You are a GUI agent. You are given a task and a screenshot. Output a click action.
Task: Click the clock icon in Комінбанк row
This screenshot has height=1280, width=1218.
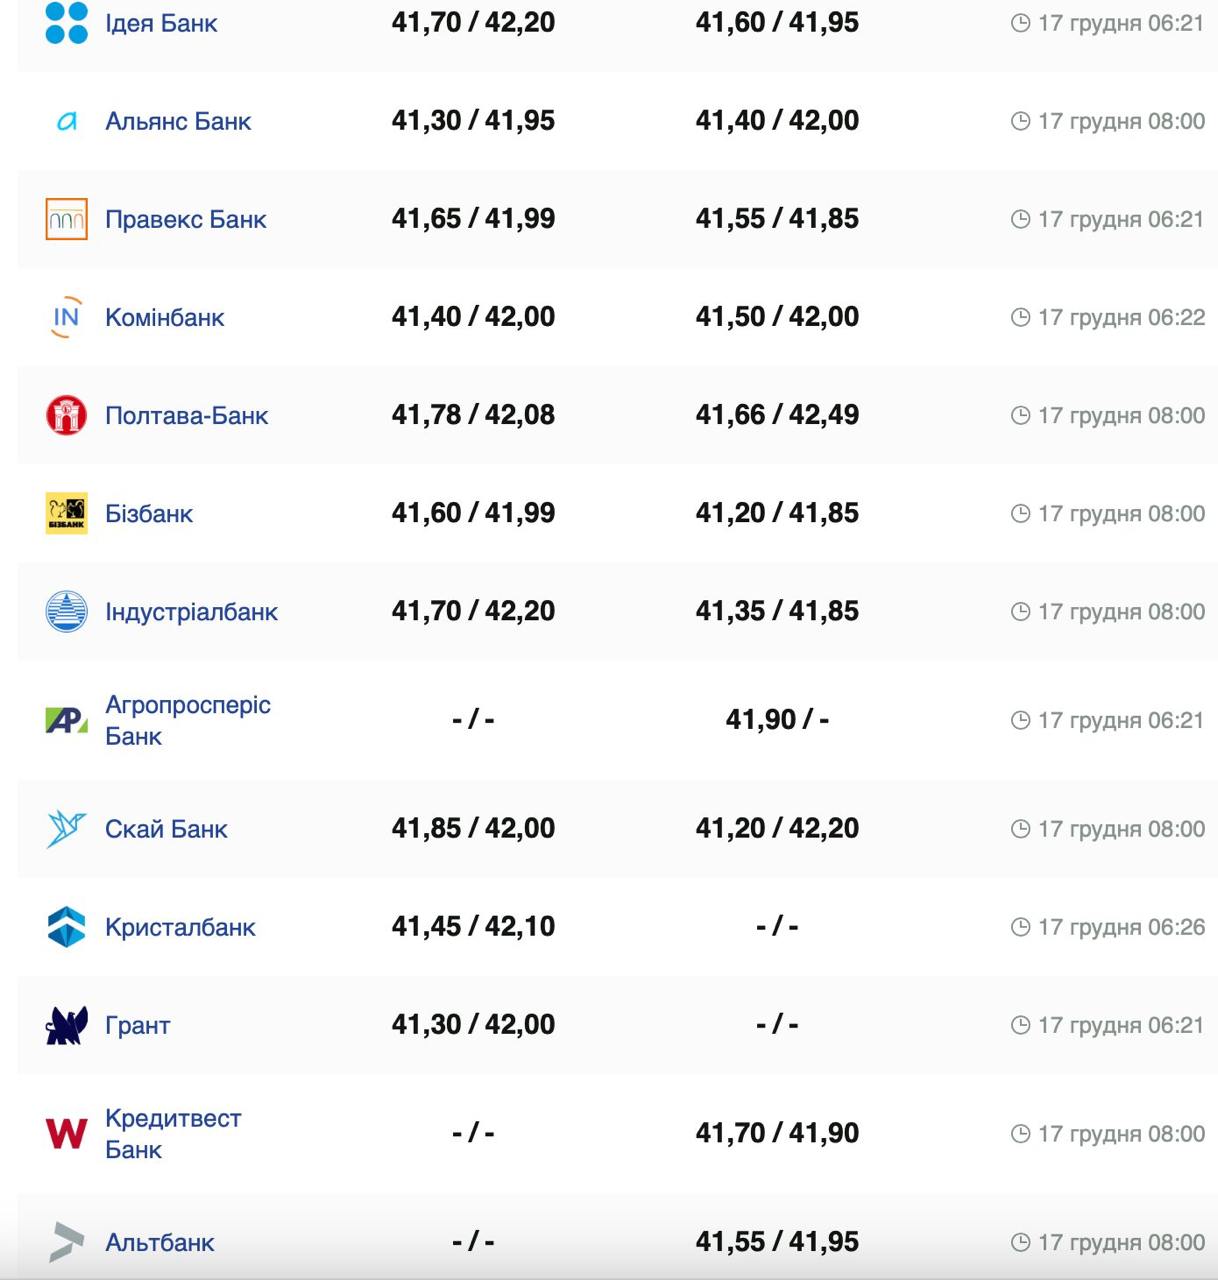tap(1020, 318)
